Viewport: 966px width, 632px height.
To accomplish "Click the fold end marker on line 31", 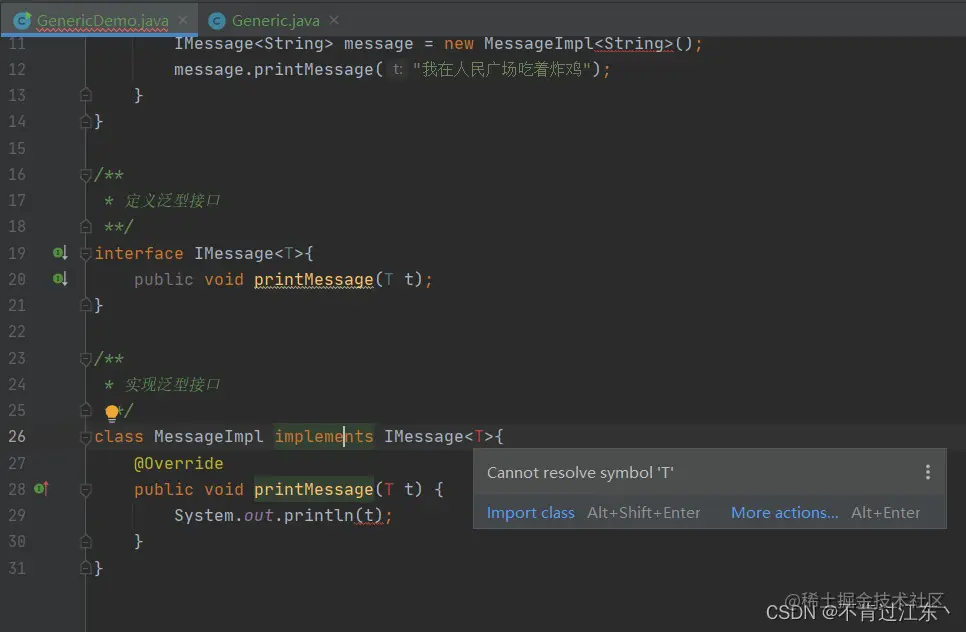I will [x=86, y=568].
